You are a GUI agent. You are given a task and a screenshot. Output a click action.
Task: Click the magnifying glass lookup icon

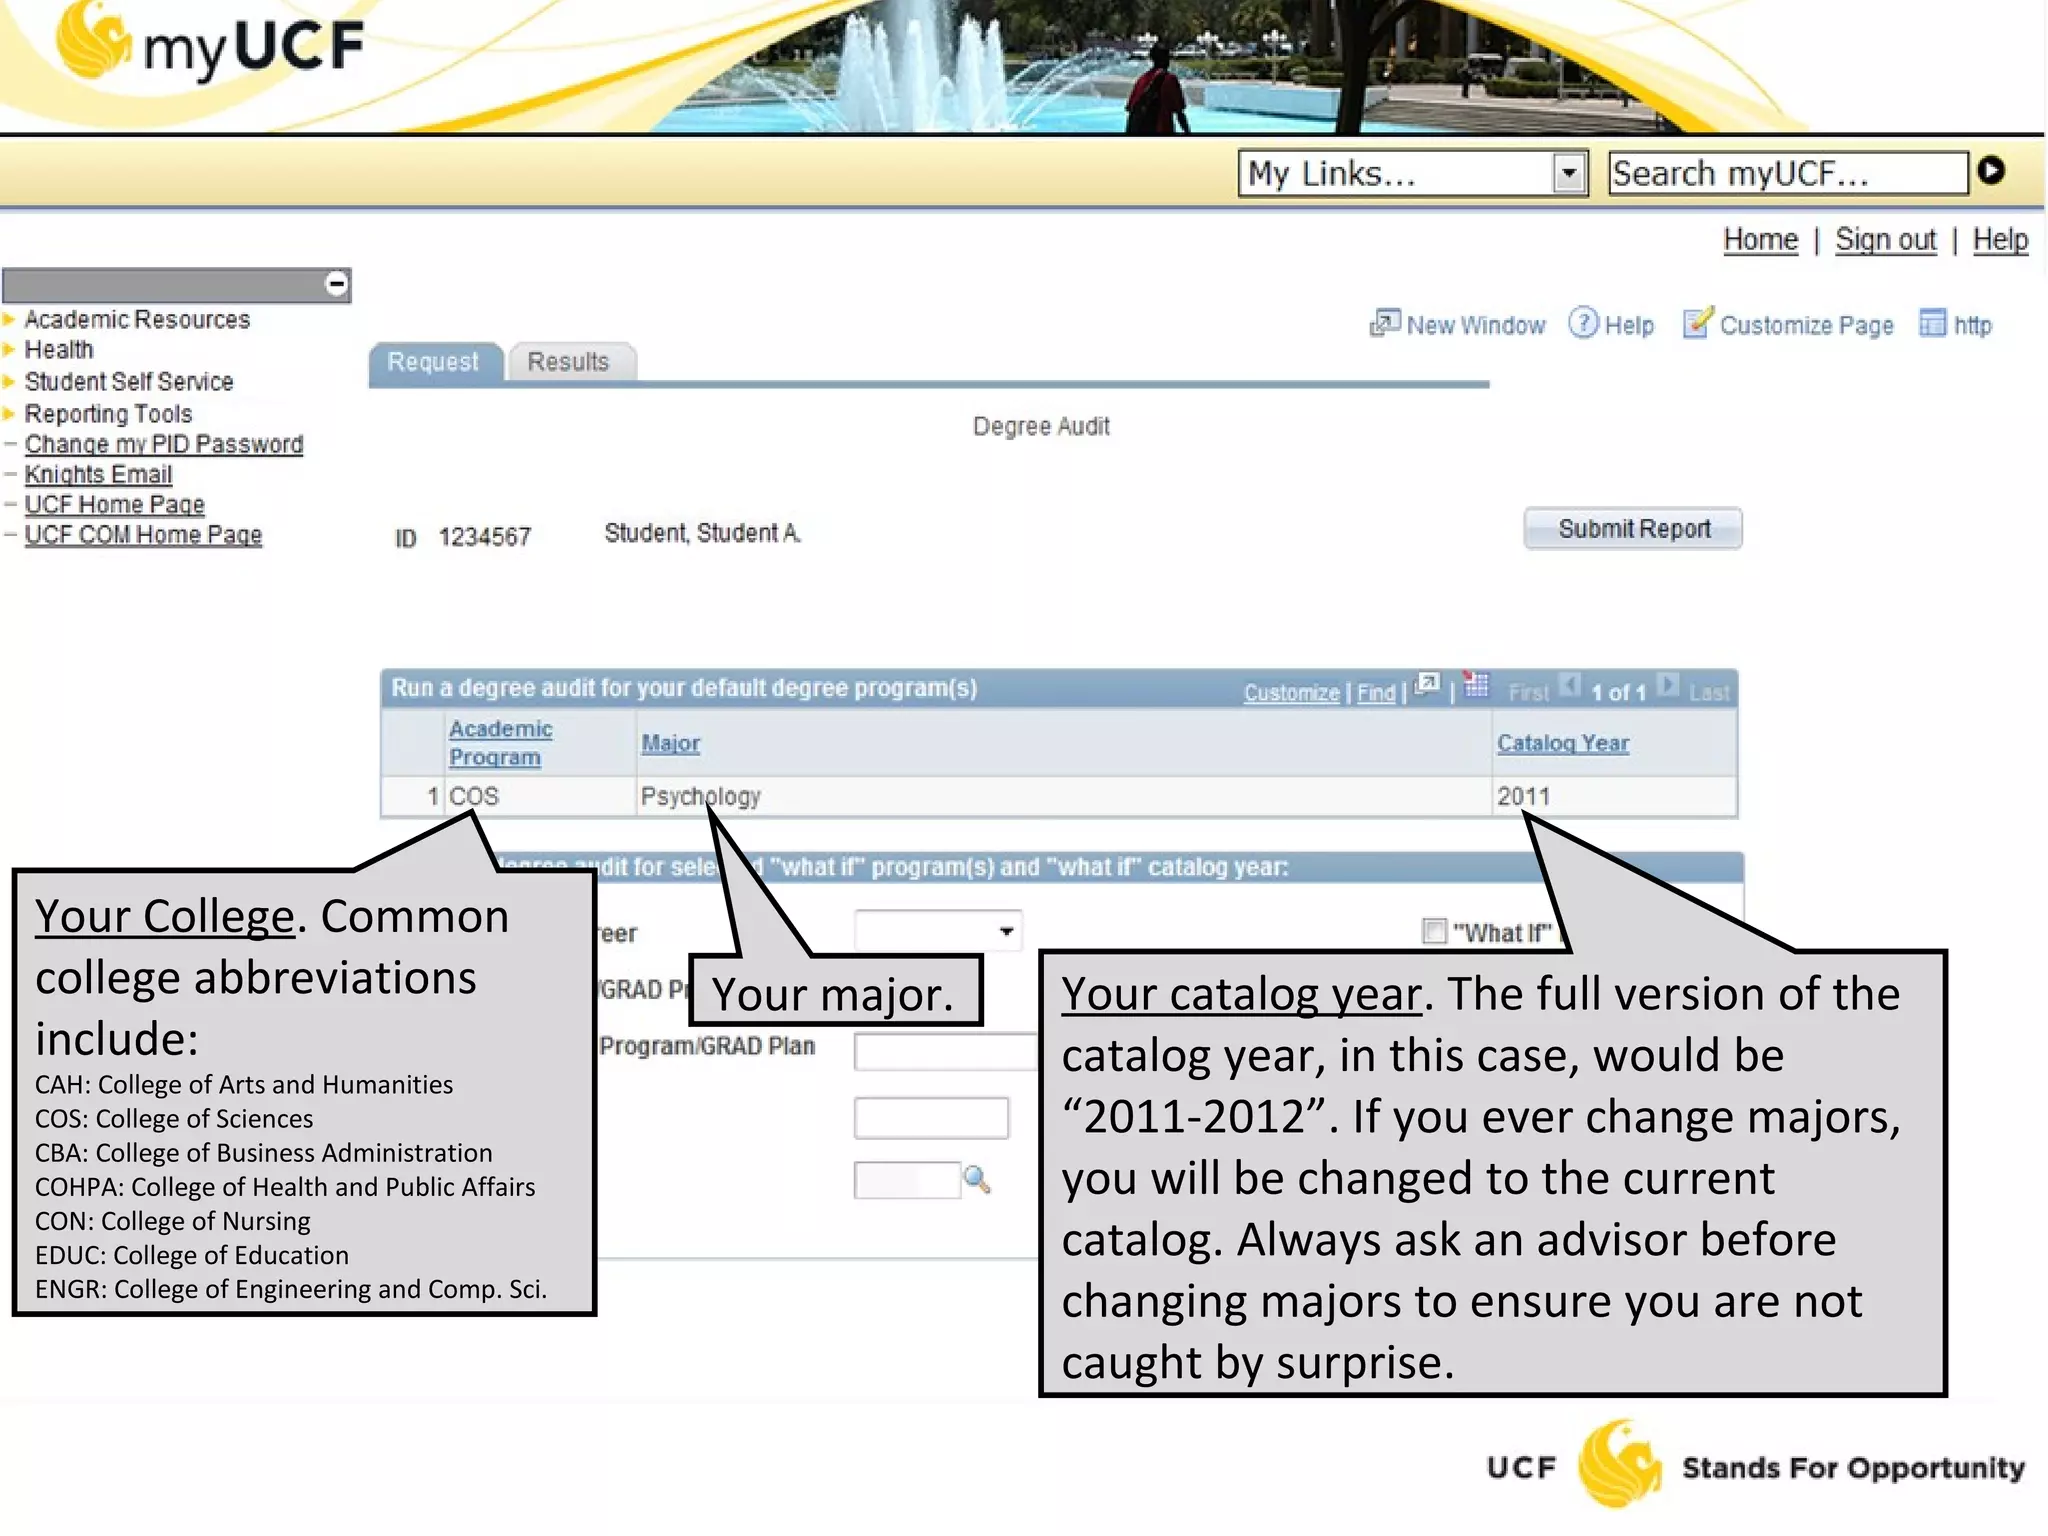pos(976,1180)
